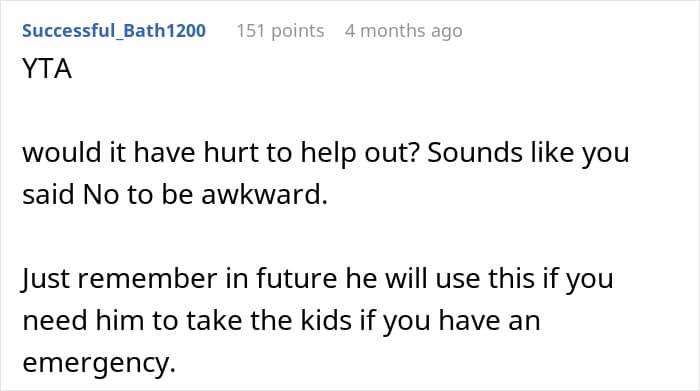Click the word Sounds in the comment
This screenshot has height=391, width=700.
click(475, 153)
